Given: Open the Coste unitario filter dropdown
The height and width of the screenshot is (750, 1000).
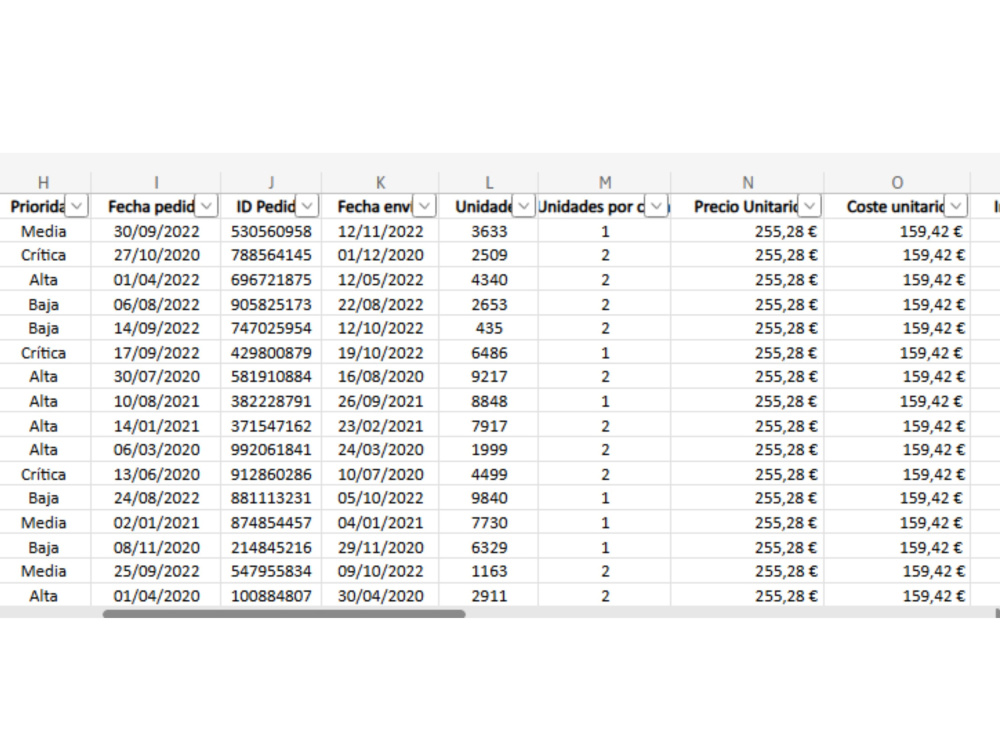Looking at the screenshot, I should 955,206.
